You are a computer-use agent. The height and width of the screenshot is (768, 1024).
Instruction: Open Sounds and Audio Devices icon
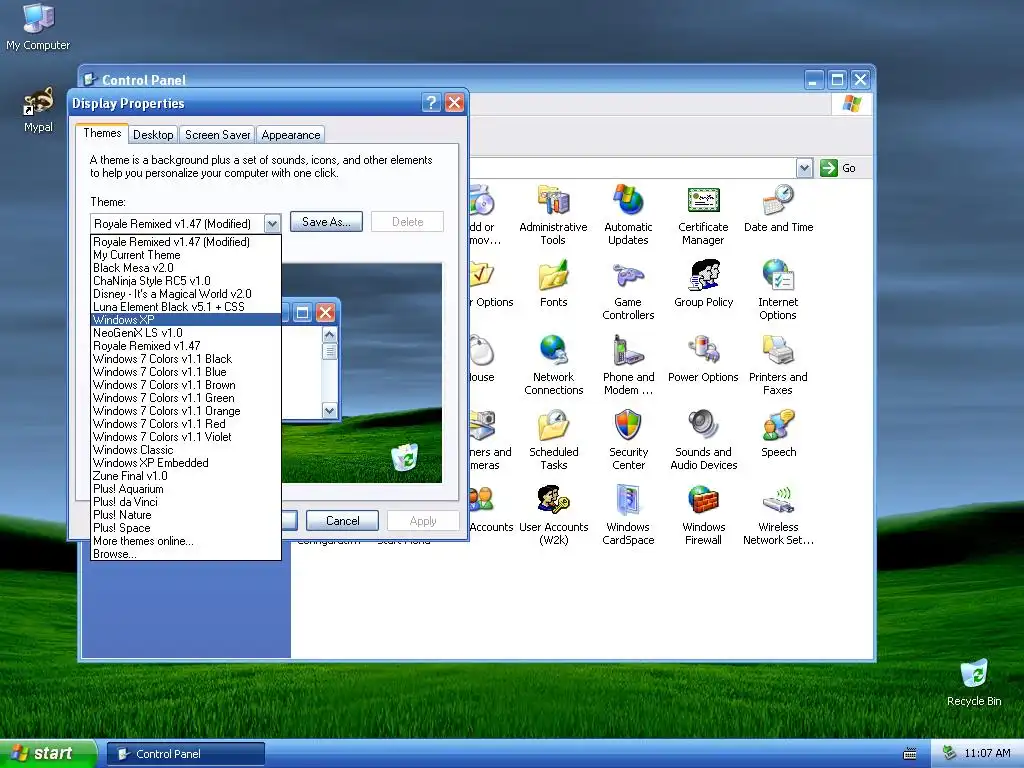[703, 440]
